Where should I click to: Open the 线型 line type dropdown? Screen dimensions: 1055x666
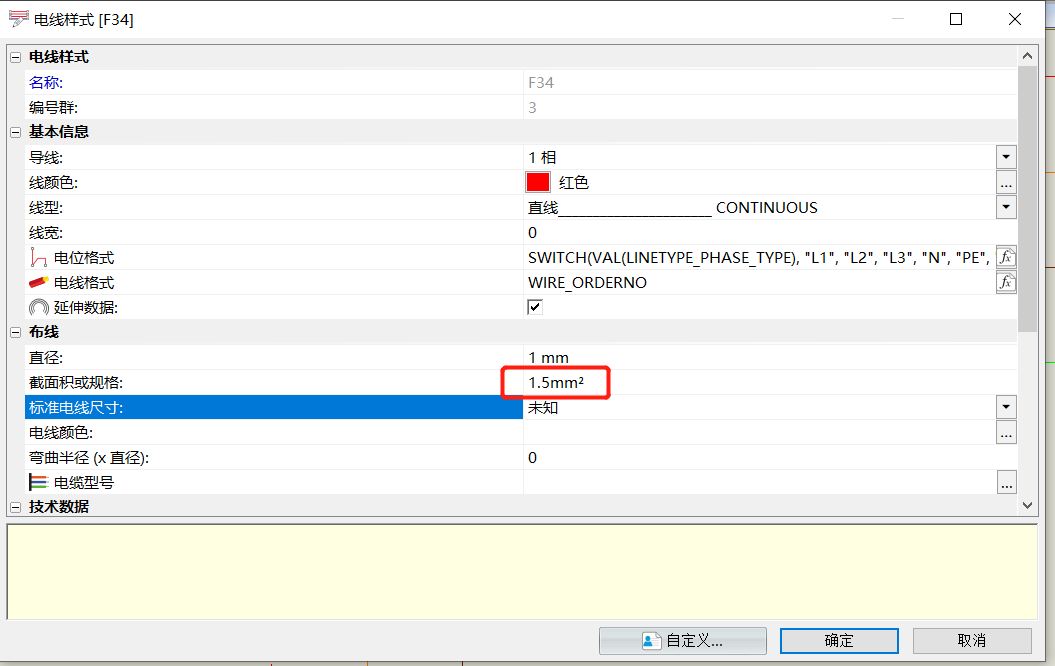tap(1006, 207)
